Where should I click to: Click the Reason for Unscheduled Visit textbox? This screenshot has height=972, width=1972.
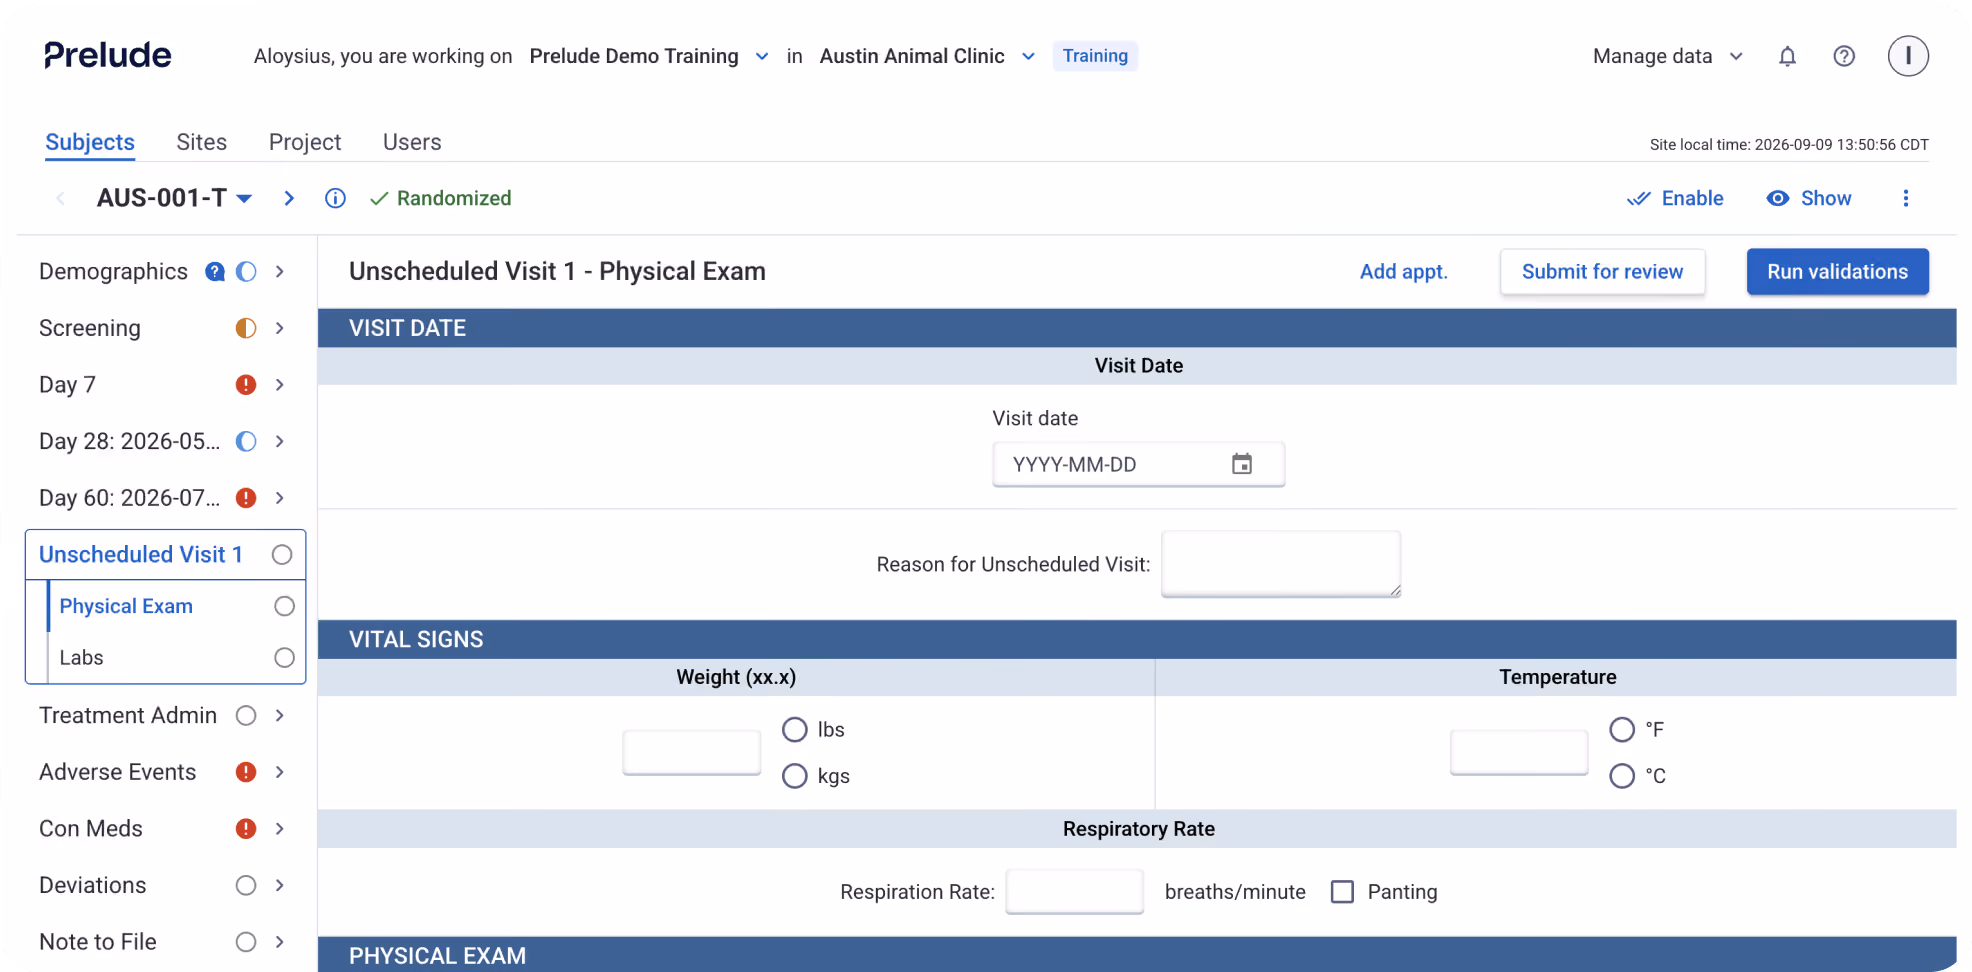coord(1281,564)
